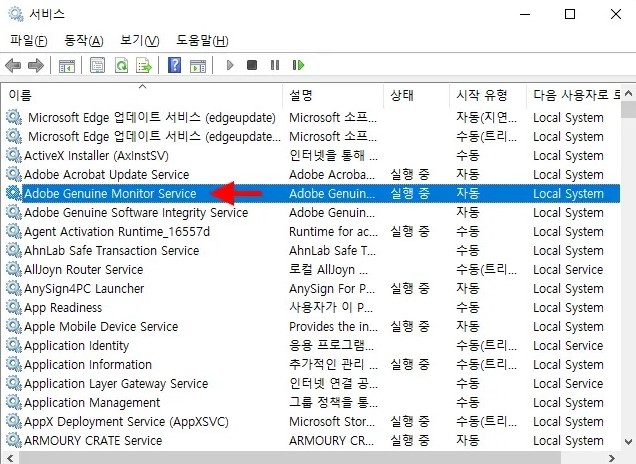636x464 pixels.
Task: Select ARMOURY CRATE Service name
Action: (93, 440)
